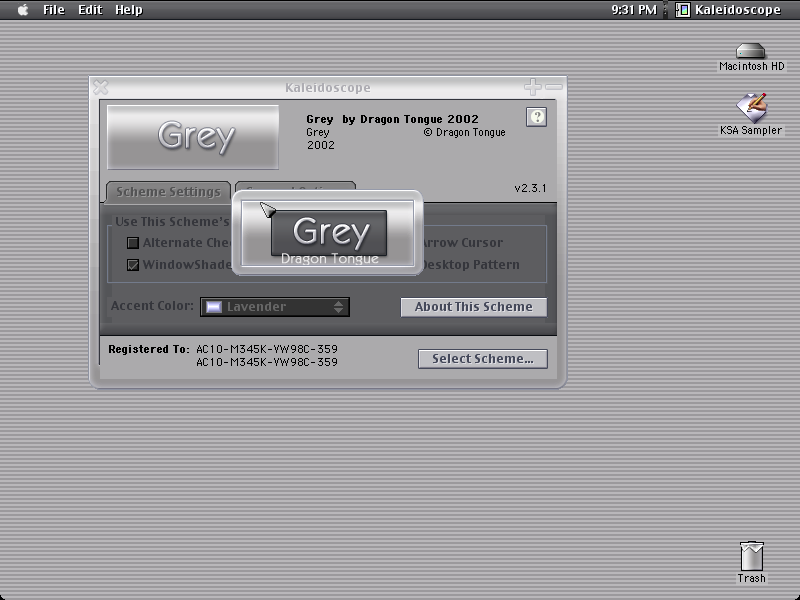Select the Trash icon on the desktop

tap(752, 562)
